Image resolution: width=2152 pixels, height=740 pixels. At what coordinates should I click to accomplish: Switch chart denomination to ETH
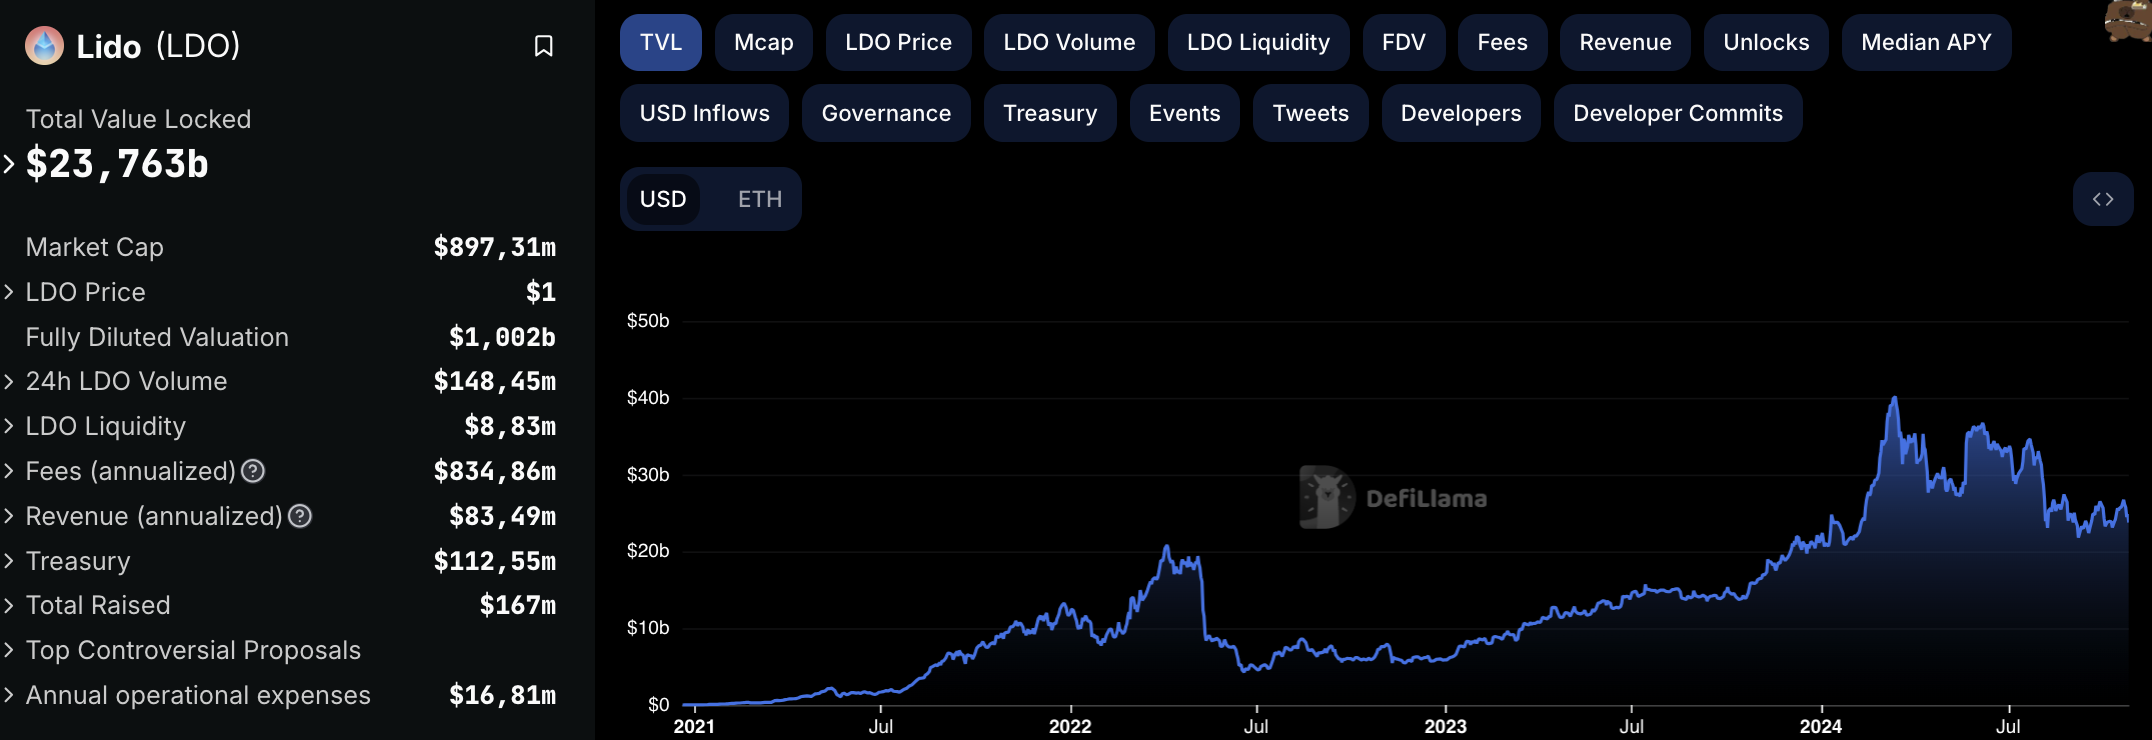[760, 199]
